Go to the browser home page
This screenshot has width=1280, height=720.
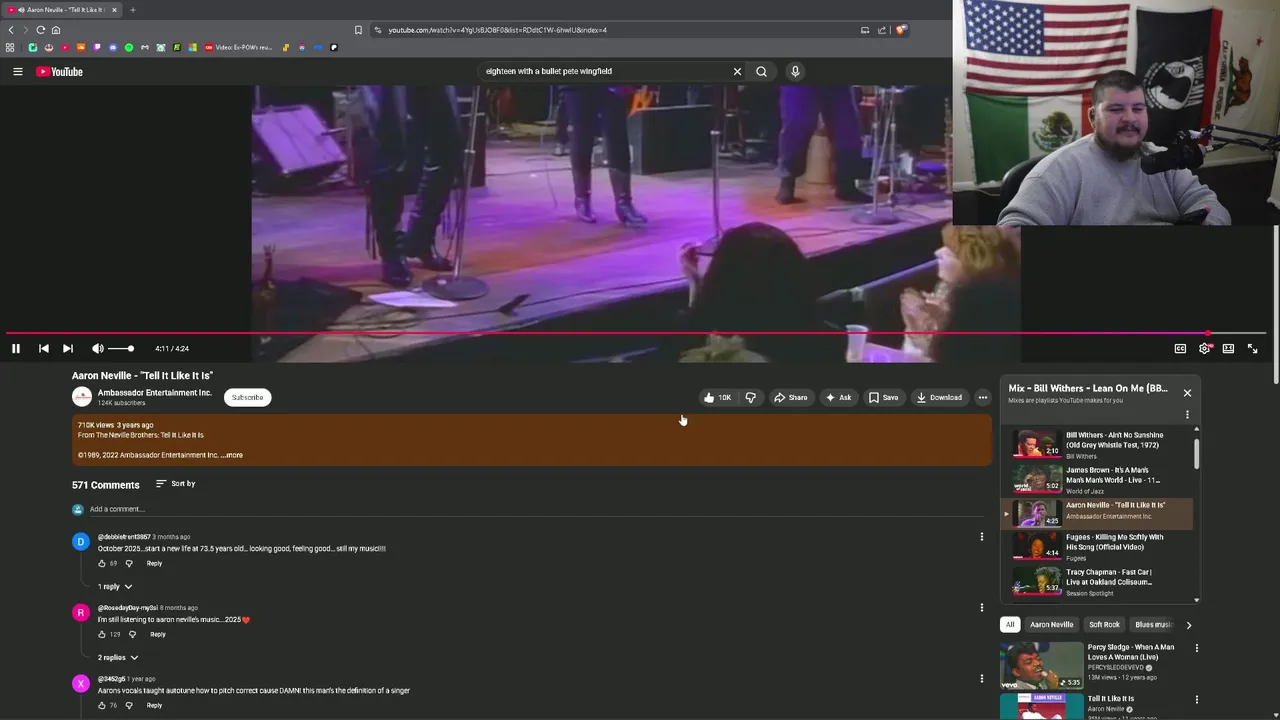pos(56,30)
